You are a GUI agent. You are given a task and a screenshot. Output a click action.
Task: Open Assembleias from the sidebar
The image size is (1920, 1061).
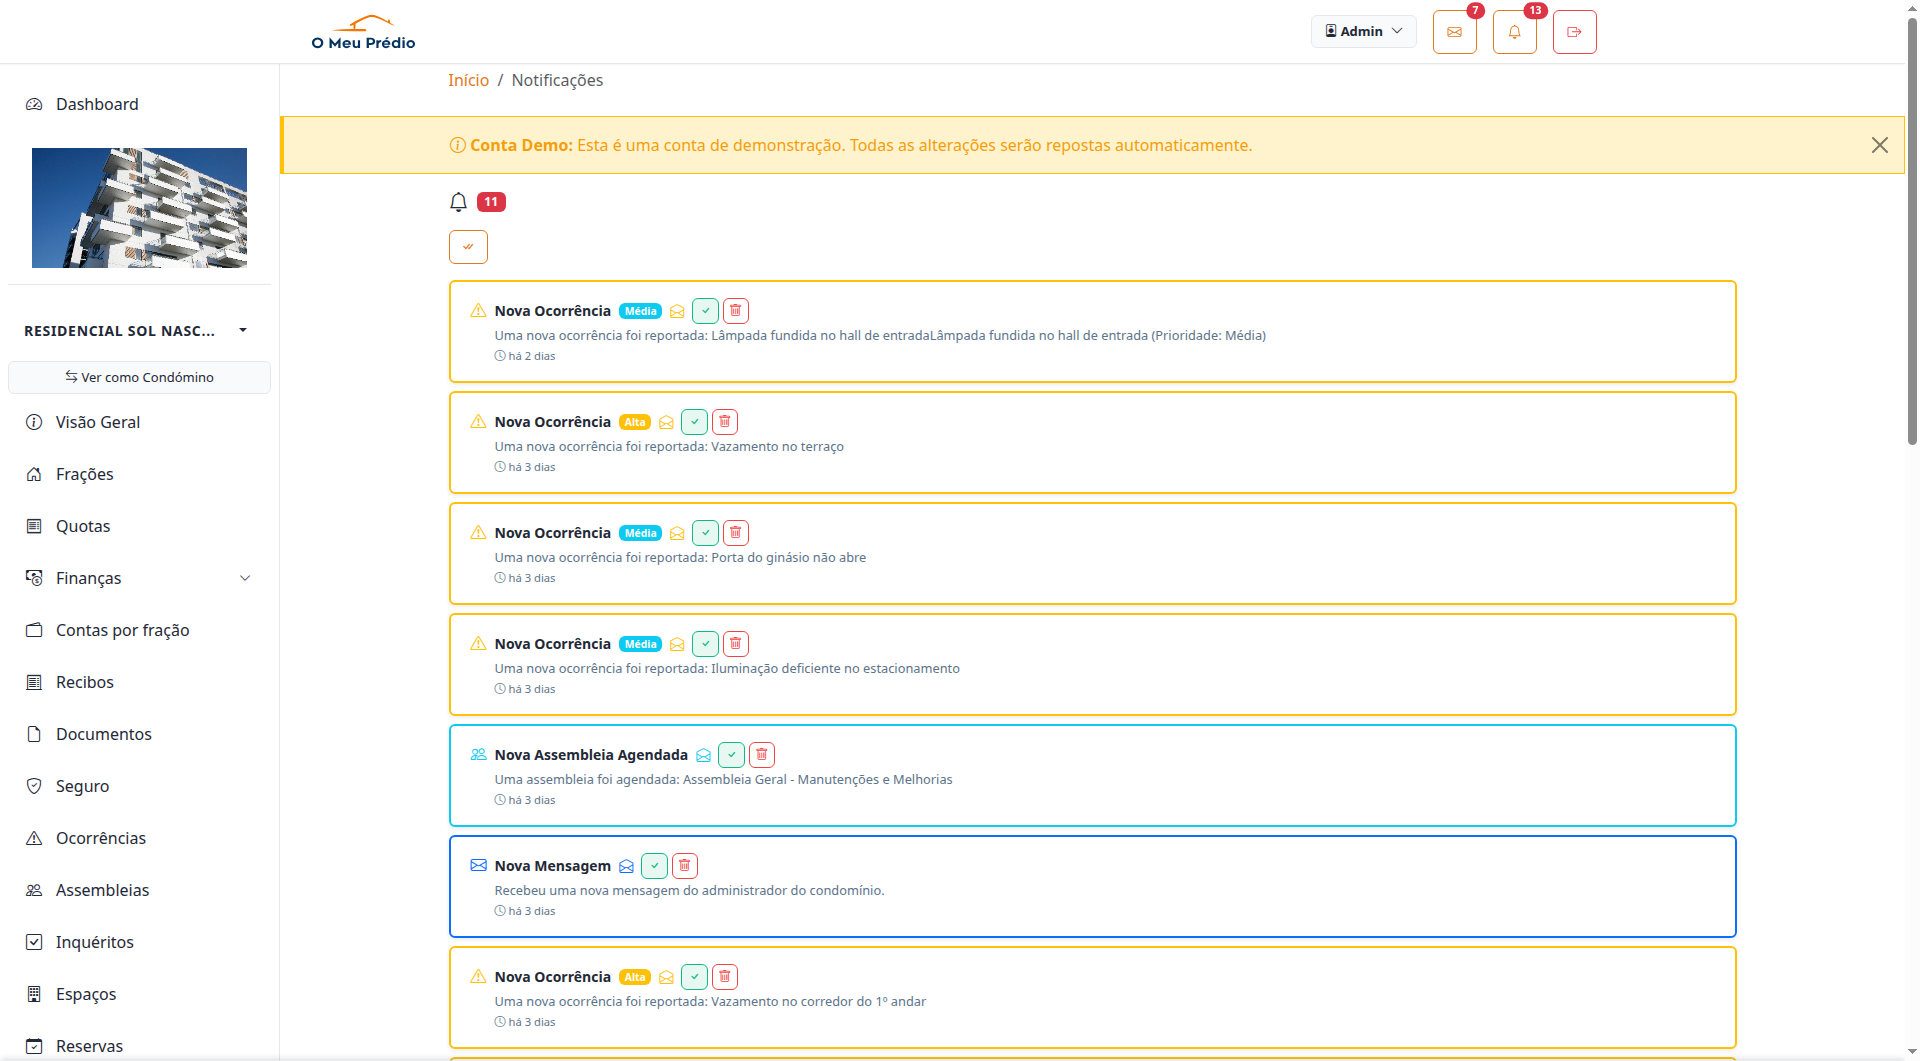click(x=102, y=890)
